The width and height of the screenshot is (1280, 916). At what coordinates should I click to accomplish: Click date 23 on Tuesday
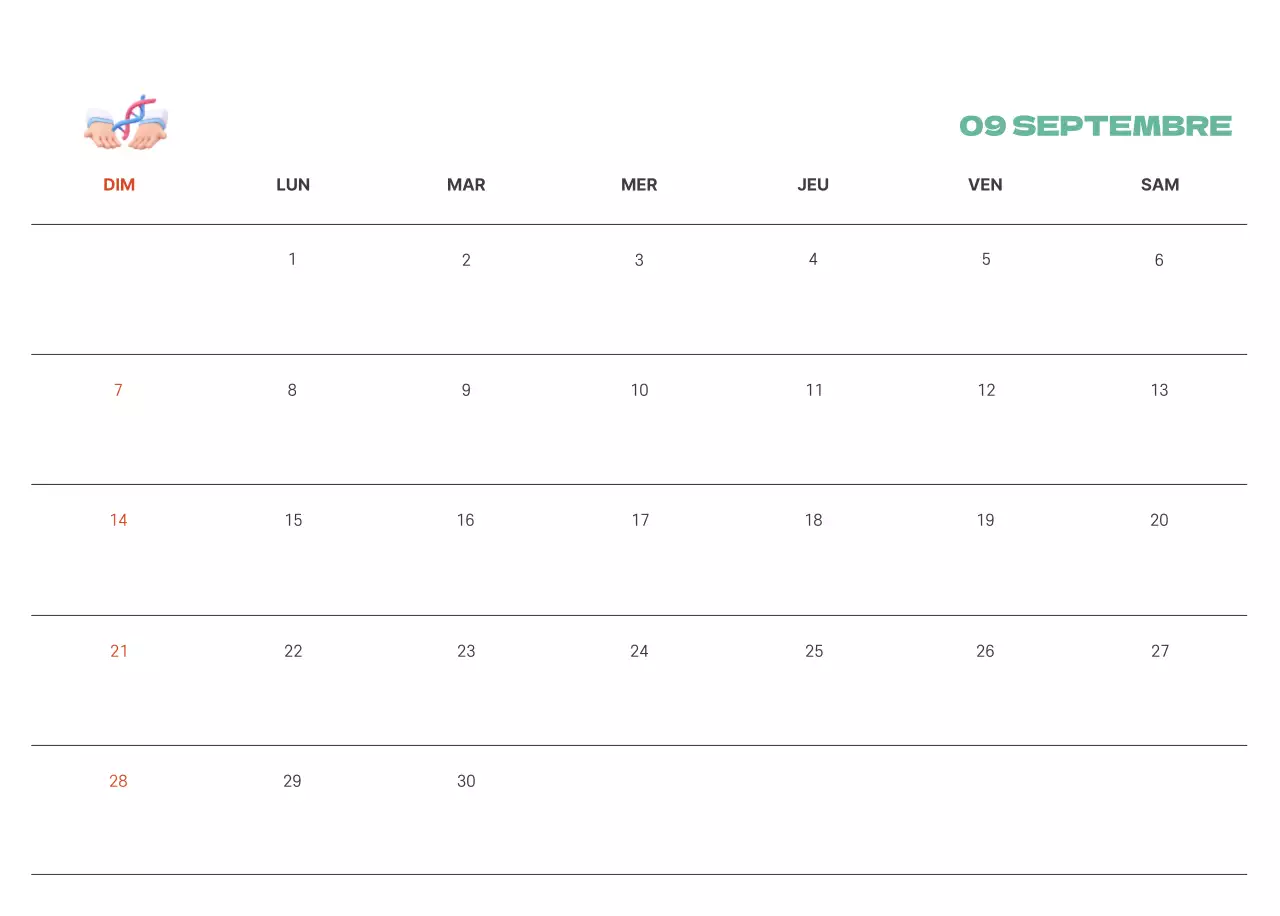pyautogui.click(x=466, y=651)
